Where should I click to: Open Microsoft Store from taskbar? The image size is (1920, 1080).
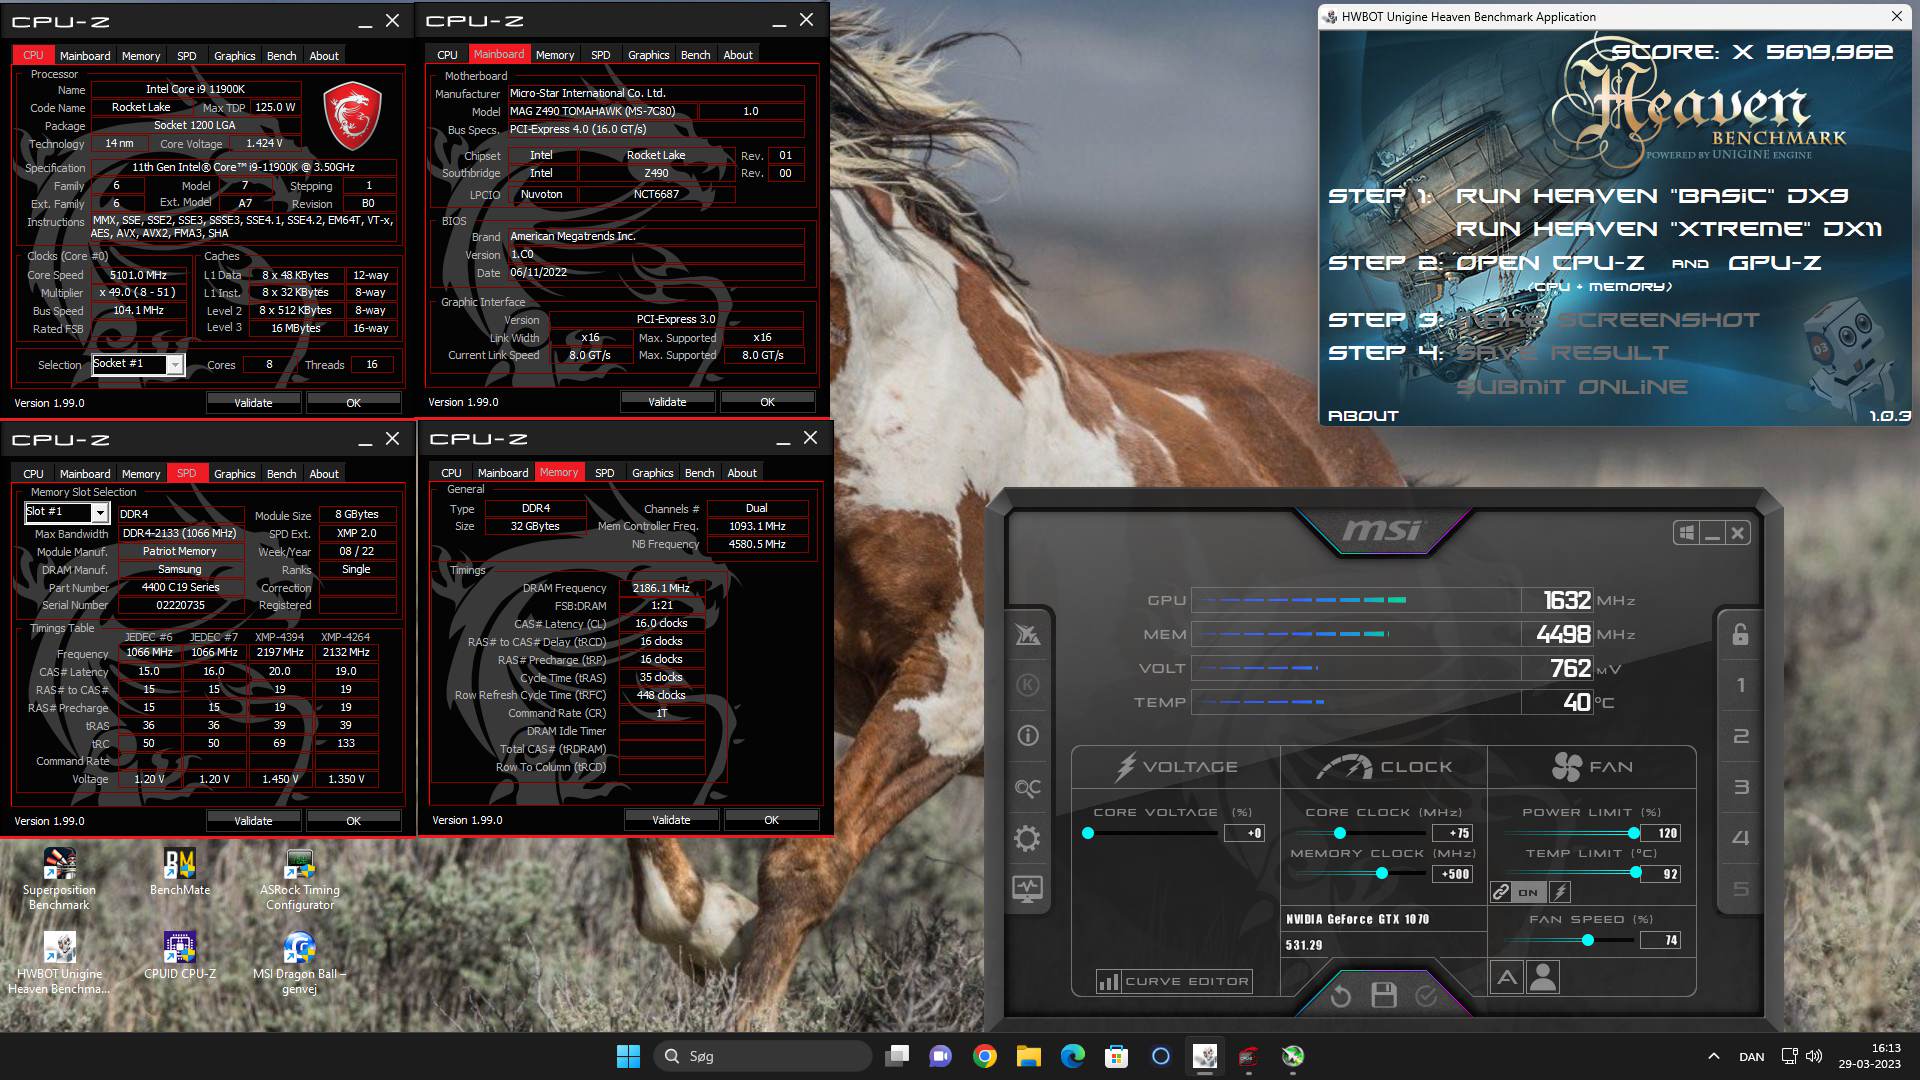pyautogui.click(x=1117, y=1056)
